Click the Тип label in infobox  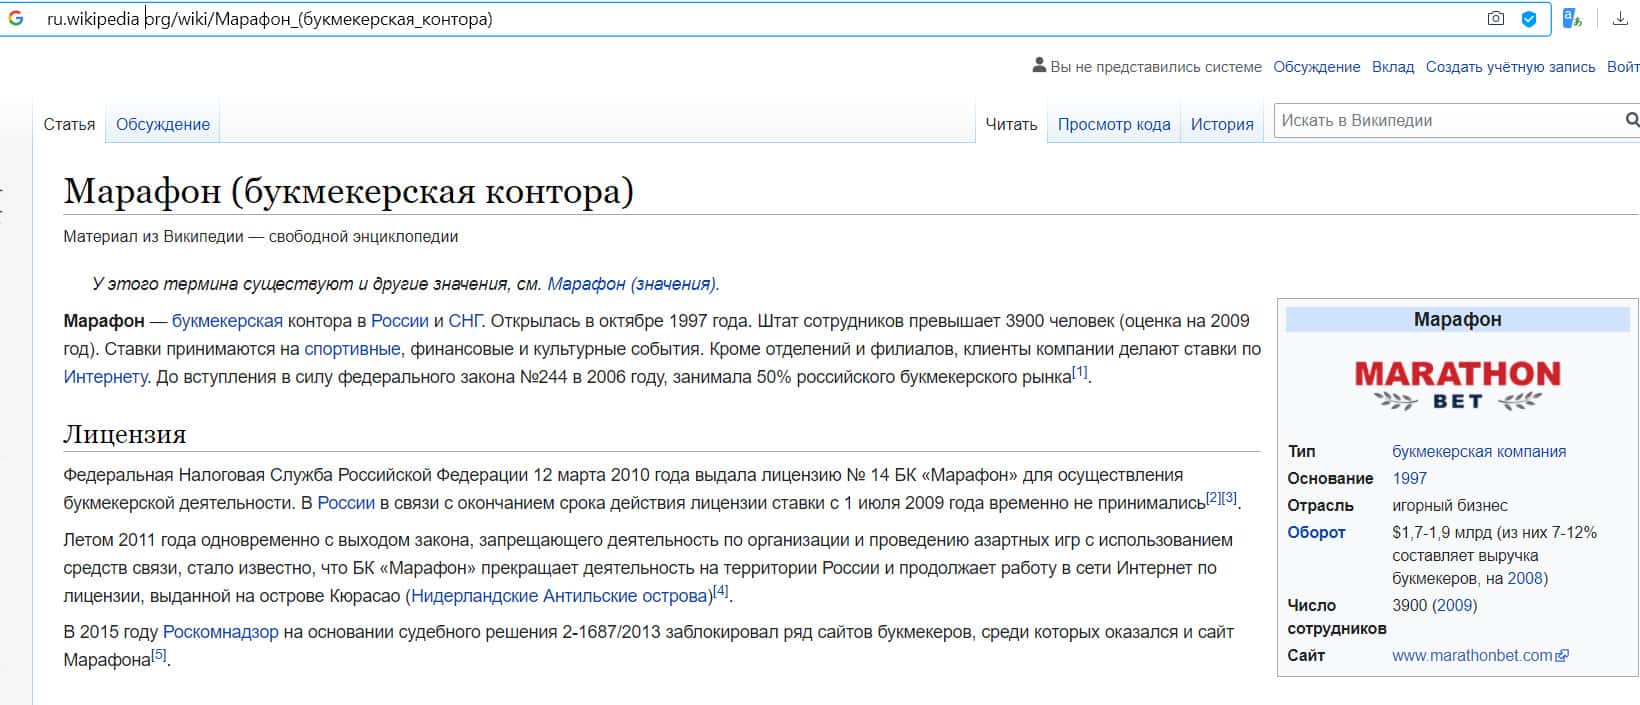click(1302, 451)
